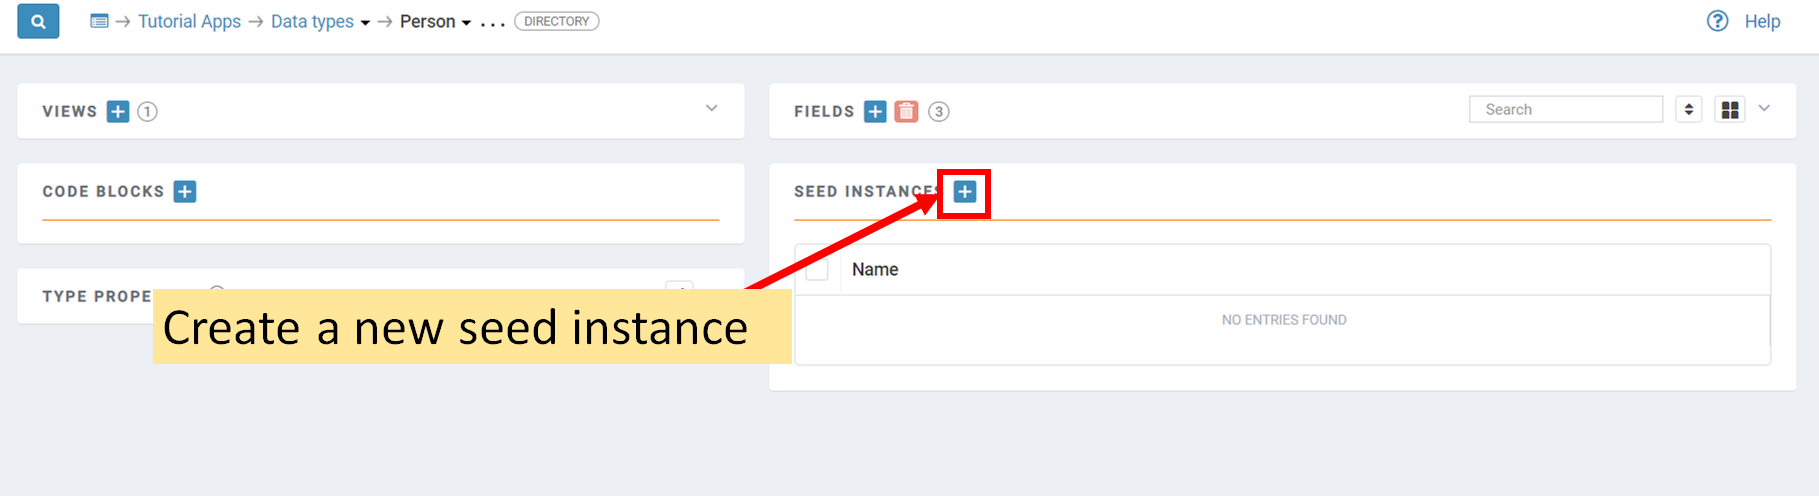The width and height of the screenshot is (1819, 496).
Task: Click the Help link
Action: point(1762,21)
